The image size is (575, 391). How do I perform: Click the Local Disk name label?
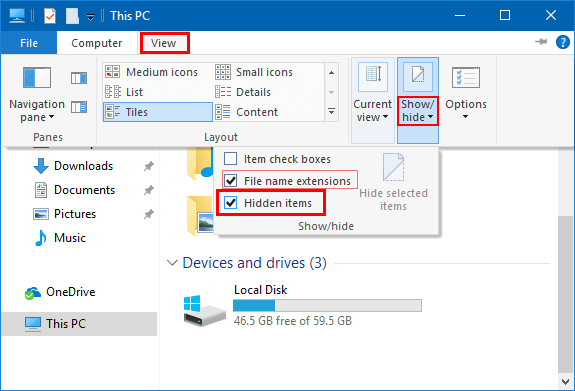260,290
